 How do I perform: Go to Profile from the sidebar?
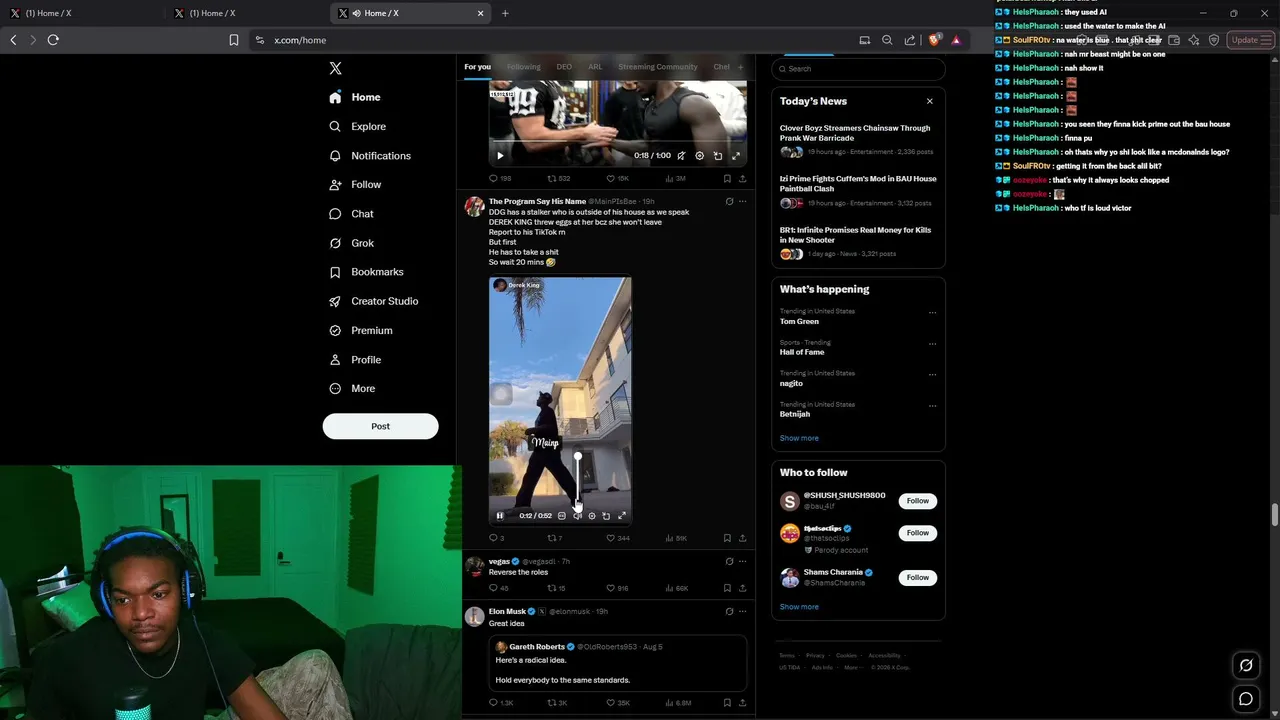click(355, 359)
